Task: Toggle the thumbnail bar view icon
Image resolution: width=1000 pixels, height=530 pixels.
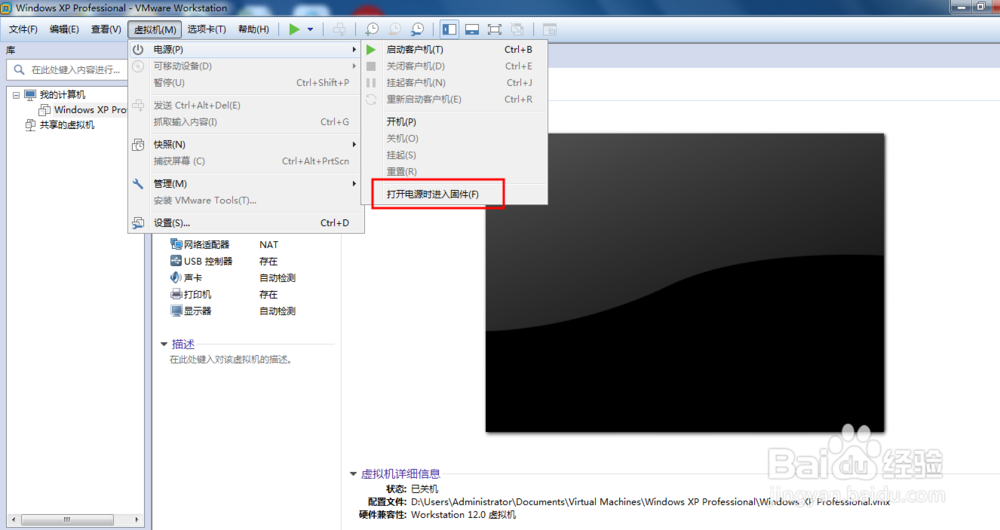Action: point(472,29)
